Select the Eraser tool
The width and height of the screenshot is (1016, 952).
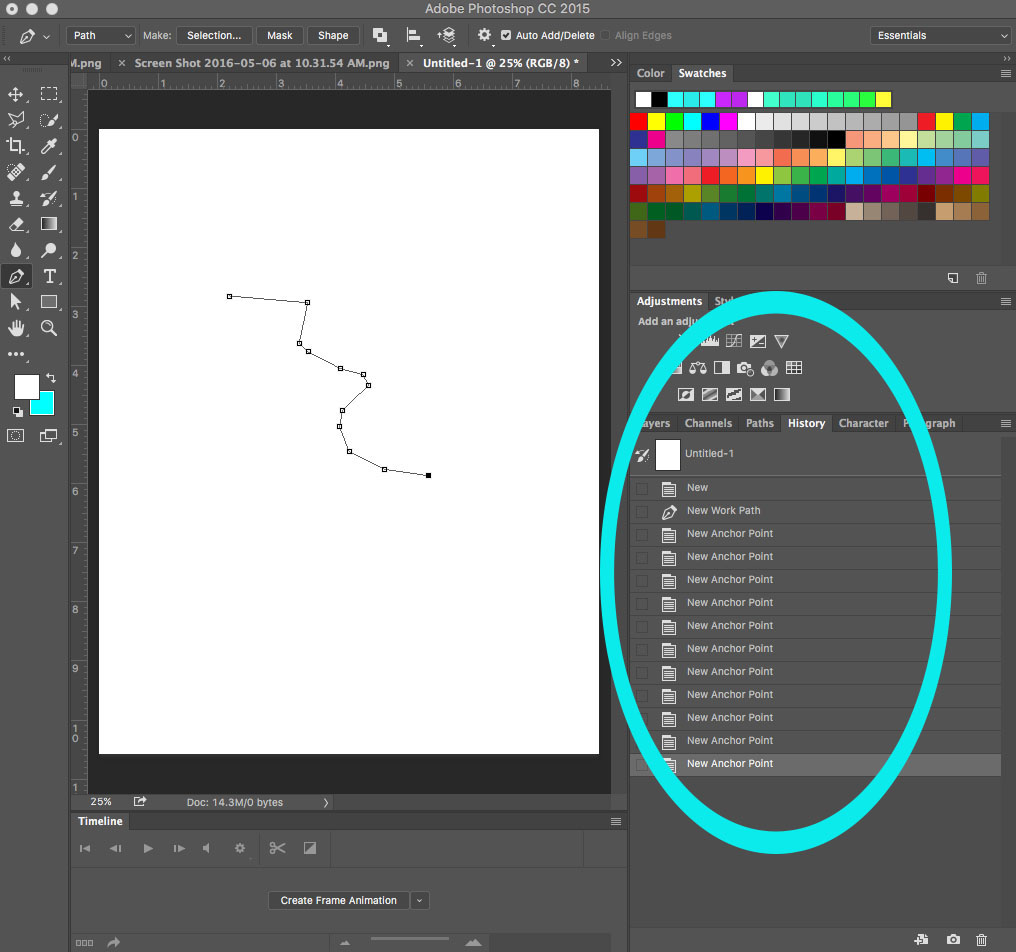click(x=16, y=224)
